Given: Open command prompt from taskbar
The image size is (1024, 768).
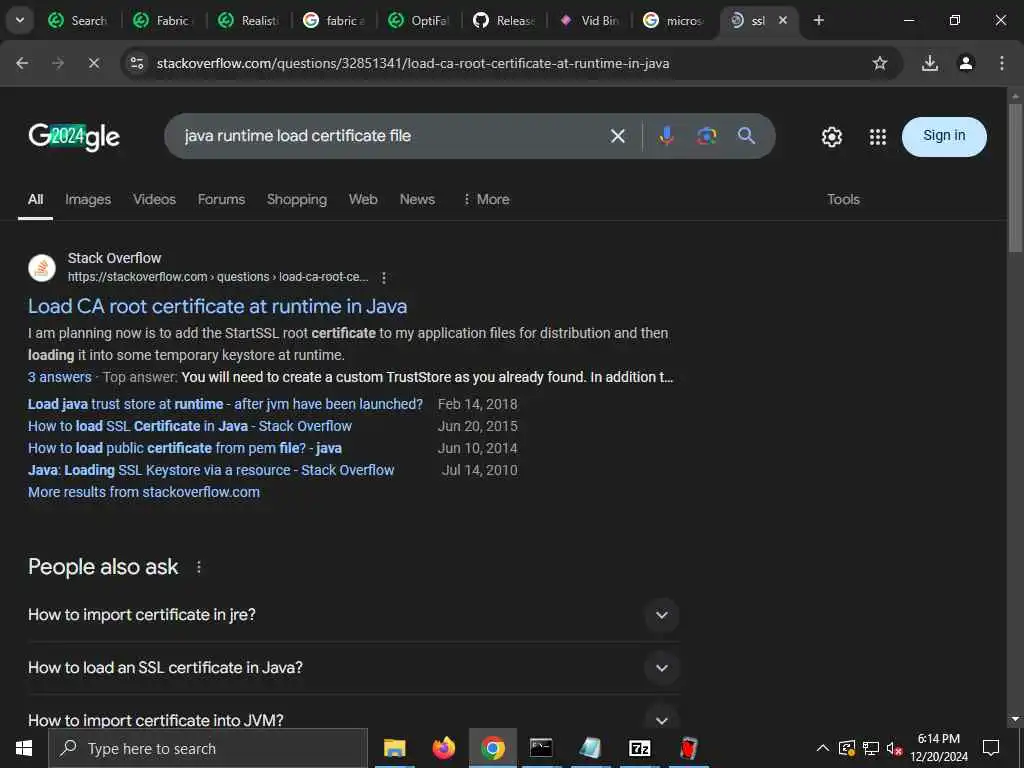Looking at the screenshot, I should 541,748.
